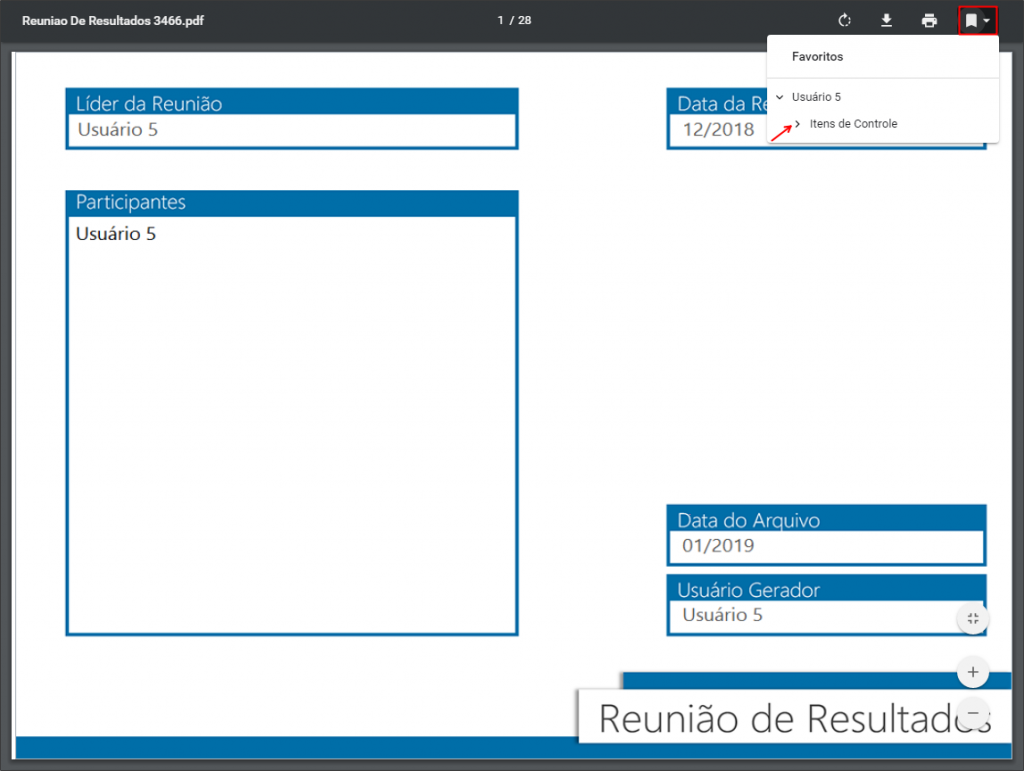
Task: Click the Usuário Gerador header
Action: (x=825, y=589)
